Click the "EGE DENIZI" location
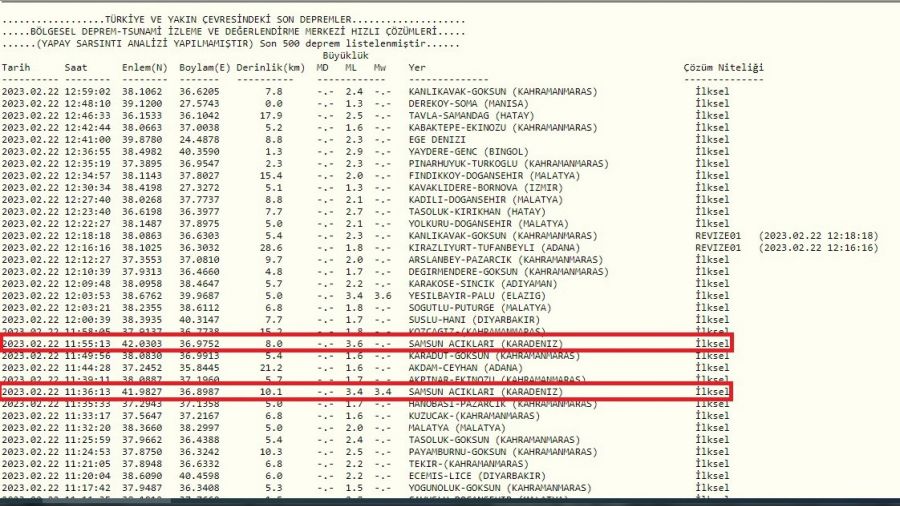Image resolution: width=900 pixels, height=506 pixels. 437,140
